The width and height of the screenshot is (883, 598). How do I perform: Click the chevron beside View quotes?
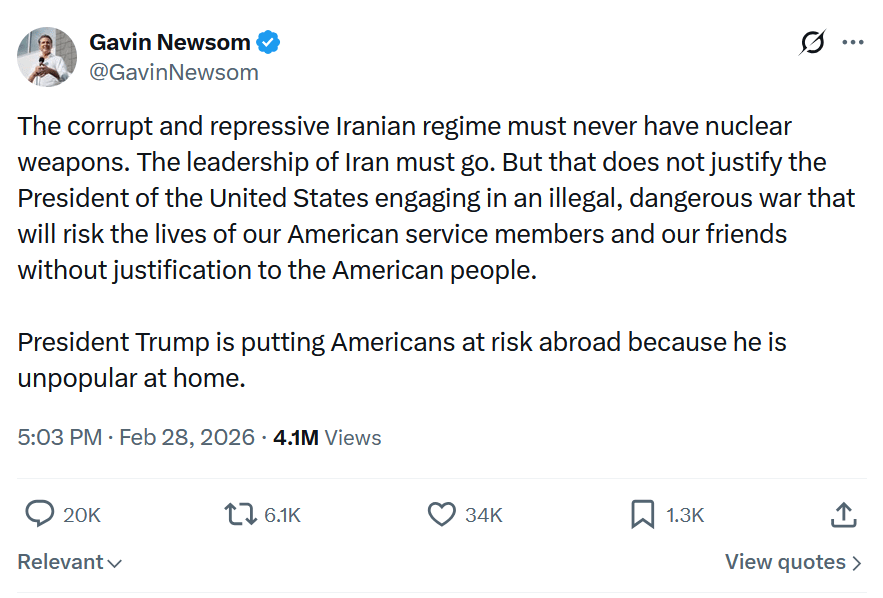pyautogui.click(x=856, y=563)
